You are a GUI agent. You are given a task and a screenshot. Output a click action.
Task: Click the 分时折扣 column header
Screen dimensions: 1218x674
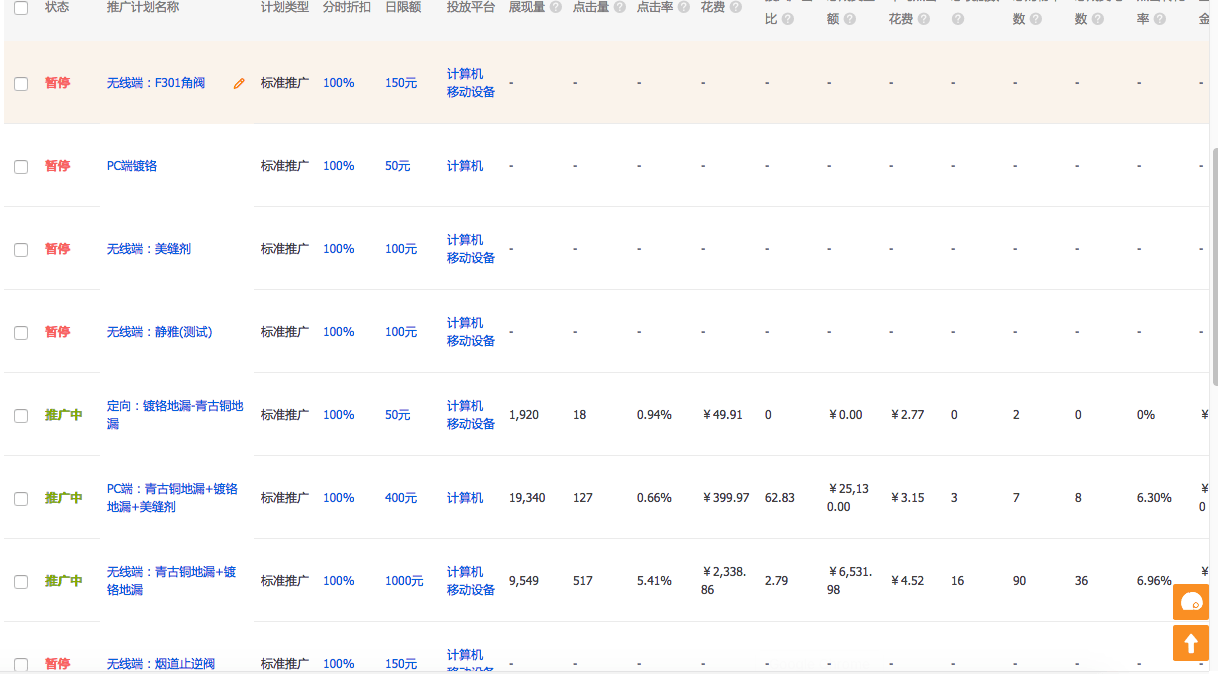347,7
